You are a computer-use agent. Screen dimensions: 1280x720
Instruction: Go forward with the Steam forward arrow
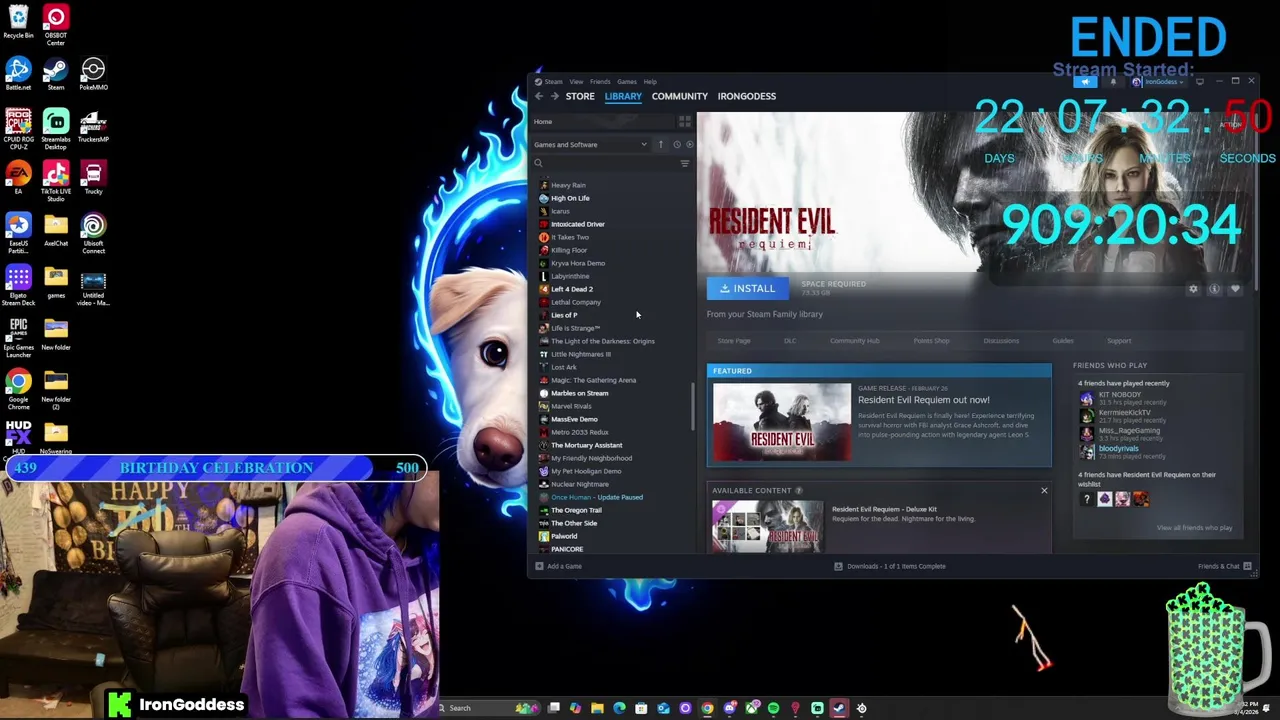click(554, 96)
